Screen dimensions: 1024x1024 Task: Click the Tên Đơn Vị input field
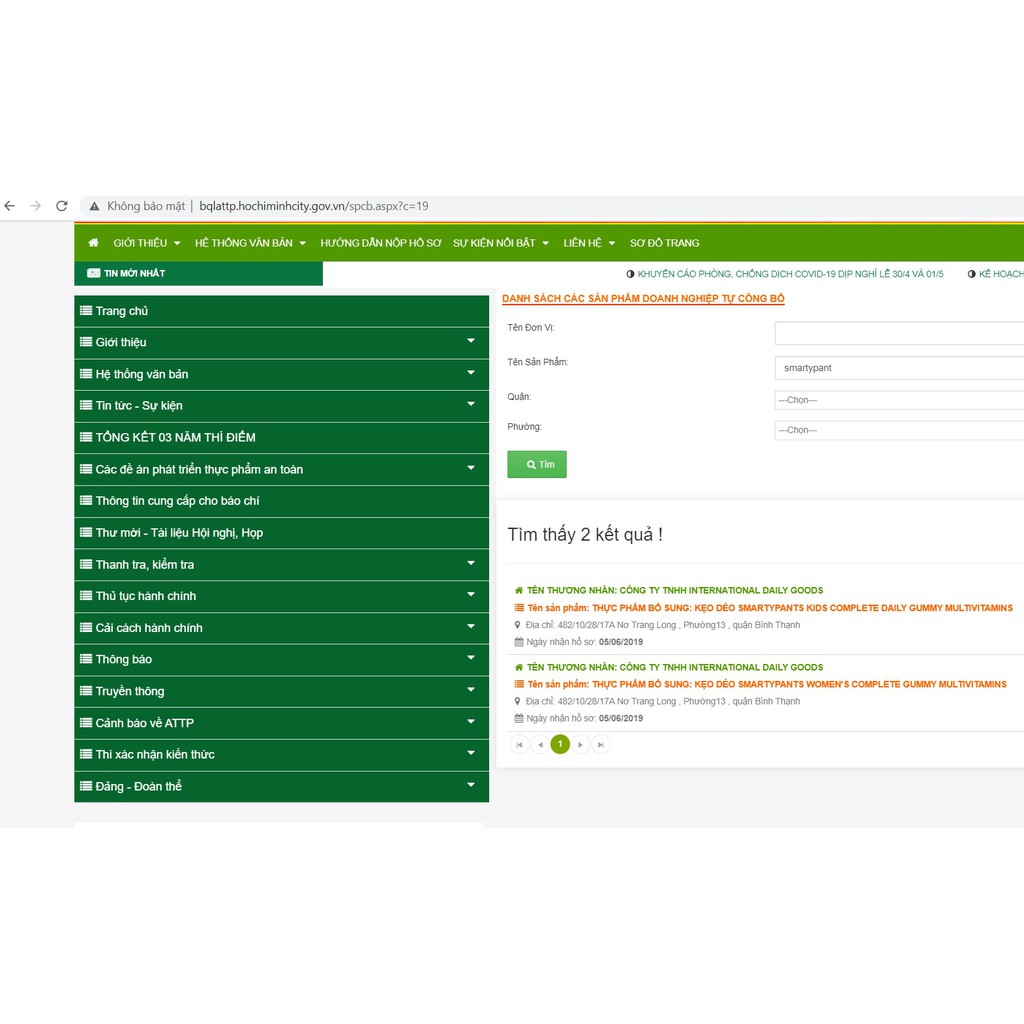[898, 333]
